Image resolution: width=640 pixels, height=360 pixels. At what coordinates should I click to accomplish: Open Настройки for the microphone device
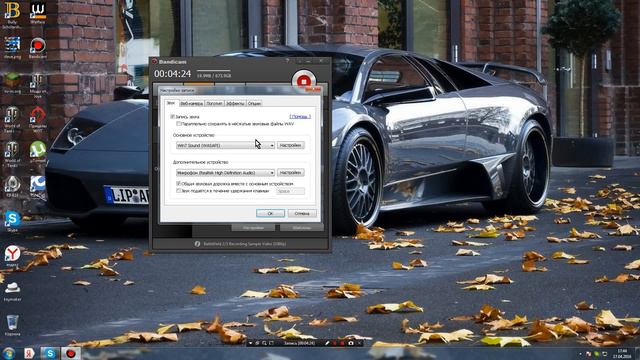click(x=291, y=173)
